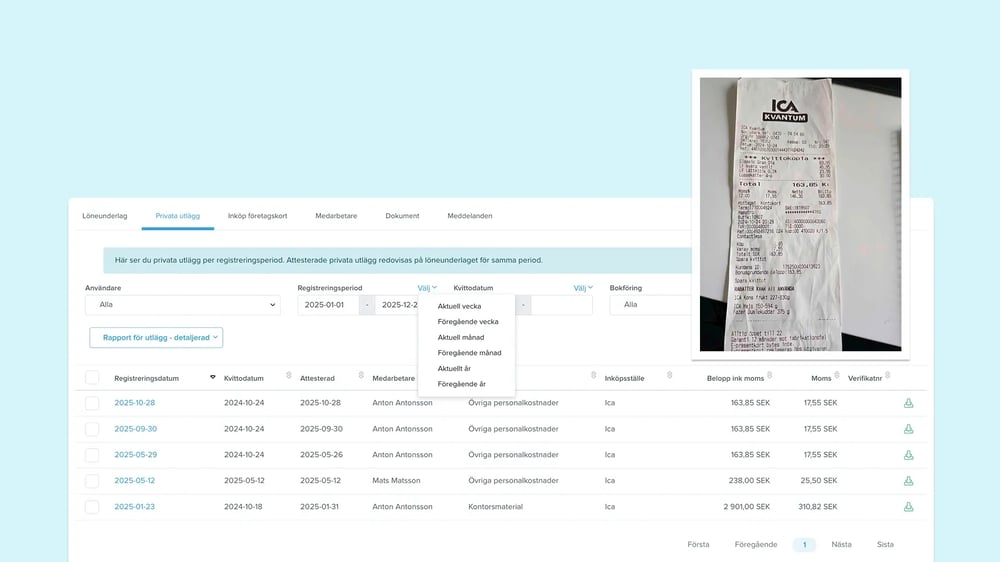
Task: Click Moms value 310,82 SEK
Action: point(818,507)
